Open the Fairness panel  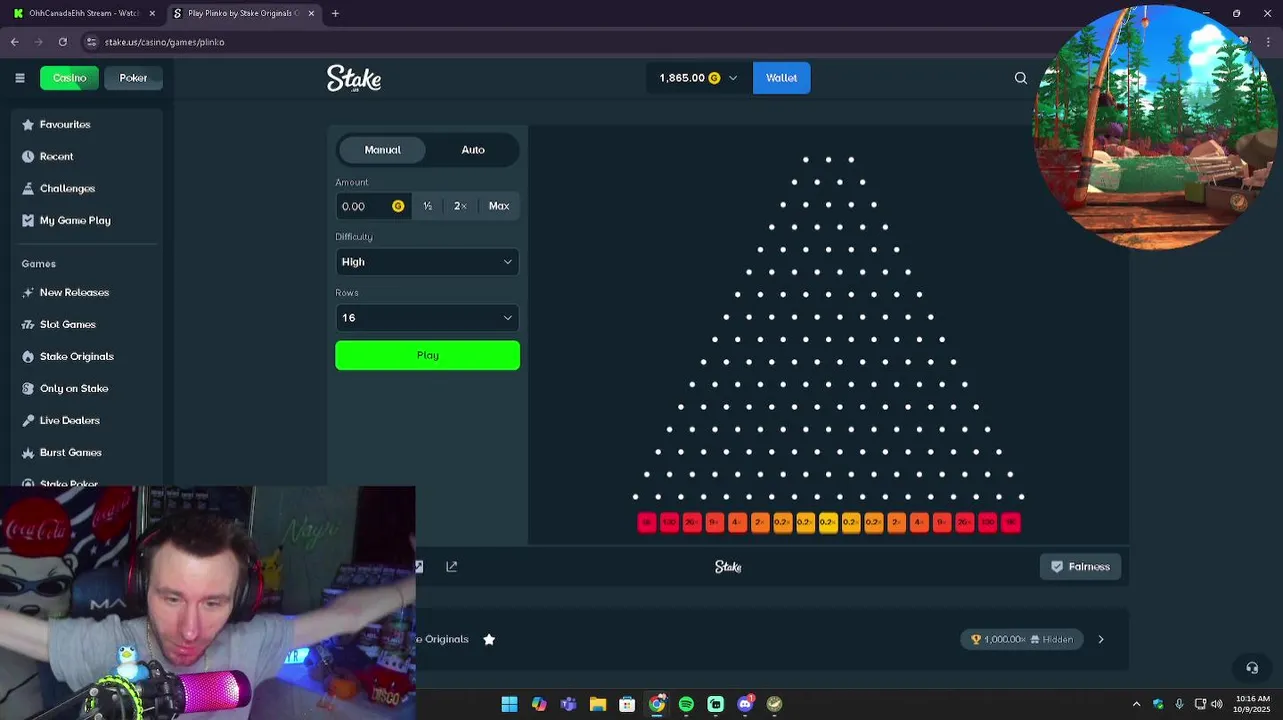[1081, 567]
